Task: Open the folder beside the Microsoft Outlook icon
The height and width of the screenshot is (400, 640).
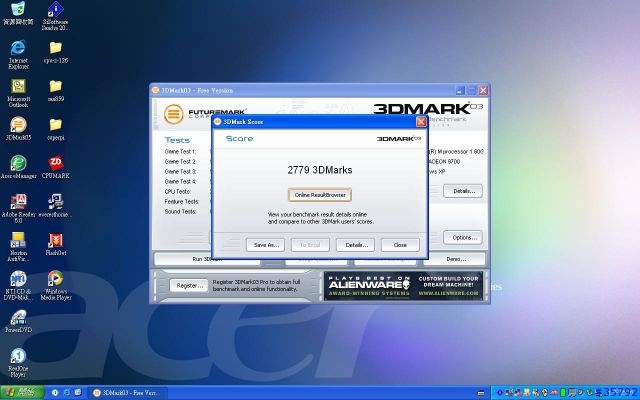Action: point(56,90)
